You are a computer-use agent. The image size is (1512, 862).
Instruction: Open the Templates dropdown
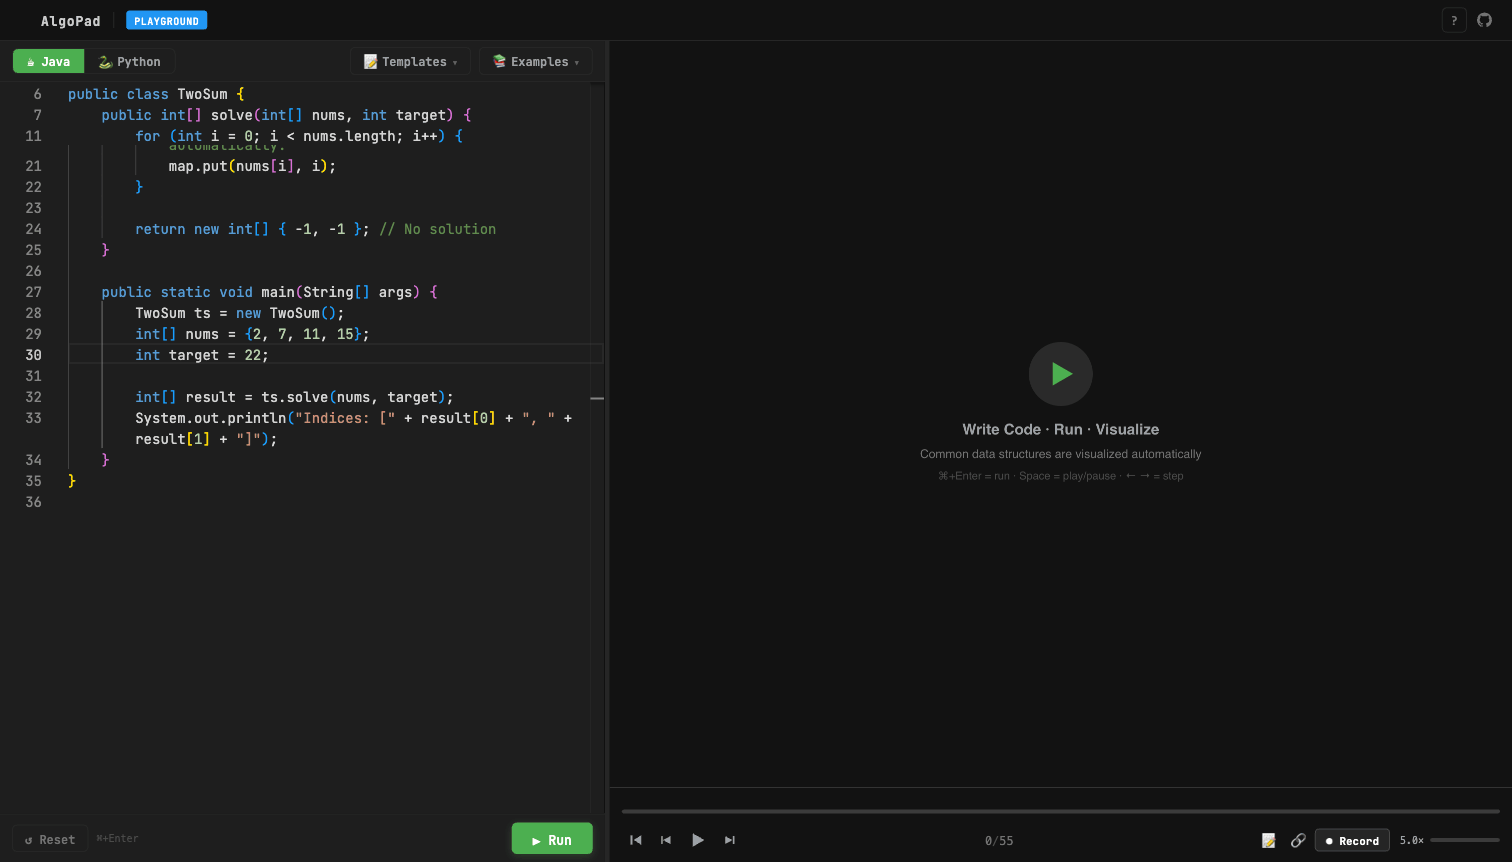410,61
